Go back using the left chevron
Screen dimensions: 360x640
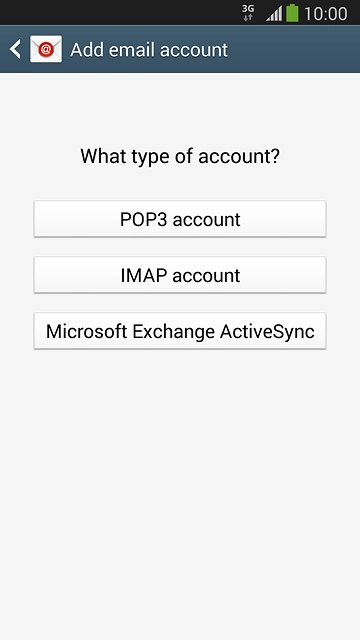(15, 49)
